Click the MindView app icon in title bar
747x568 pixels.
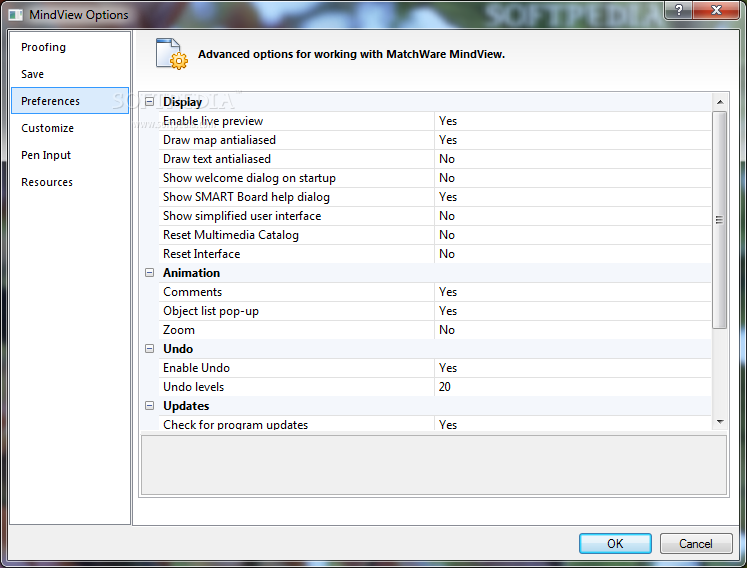click(x=16, y=15)
